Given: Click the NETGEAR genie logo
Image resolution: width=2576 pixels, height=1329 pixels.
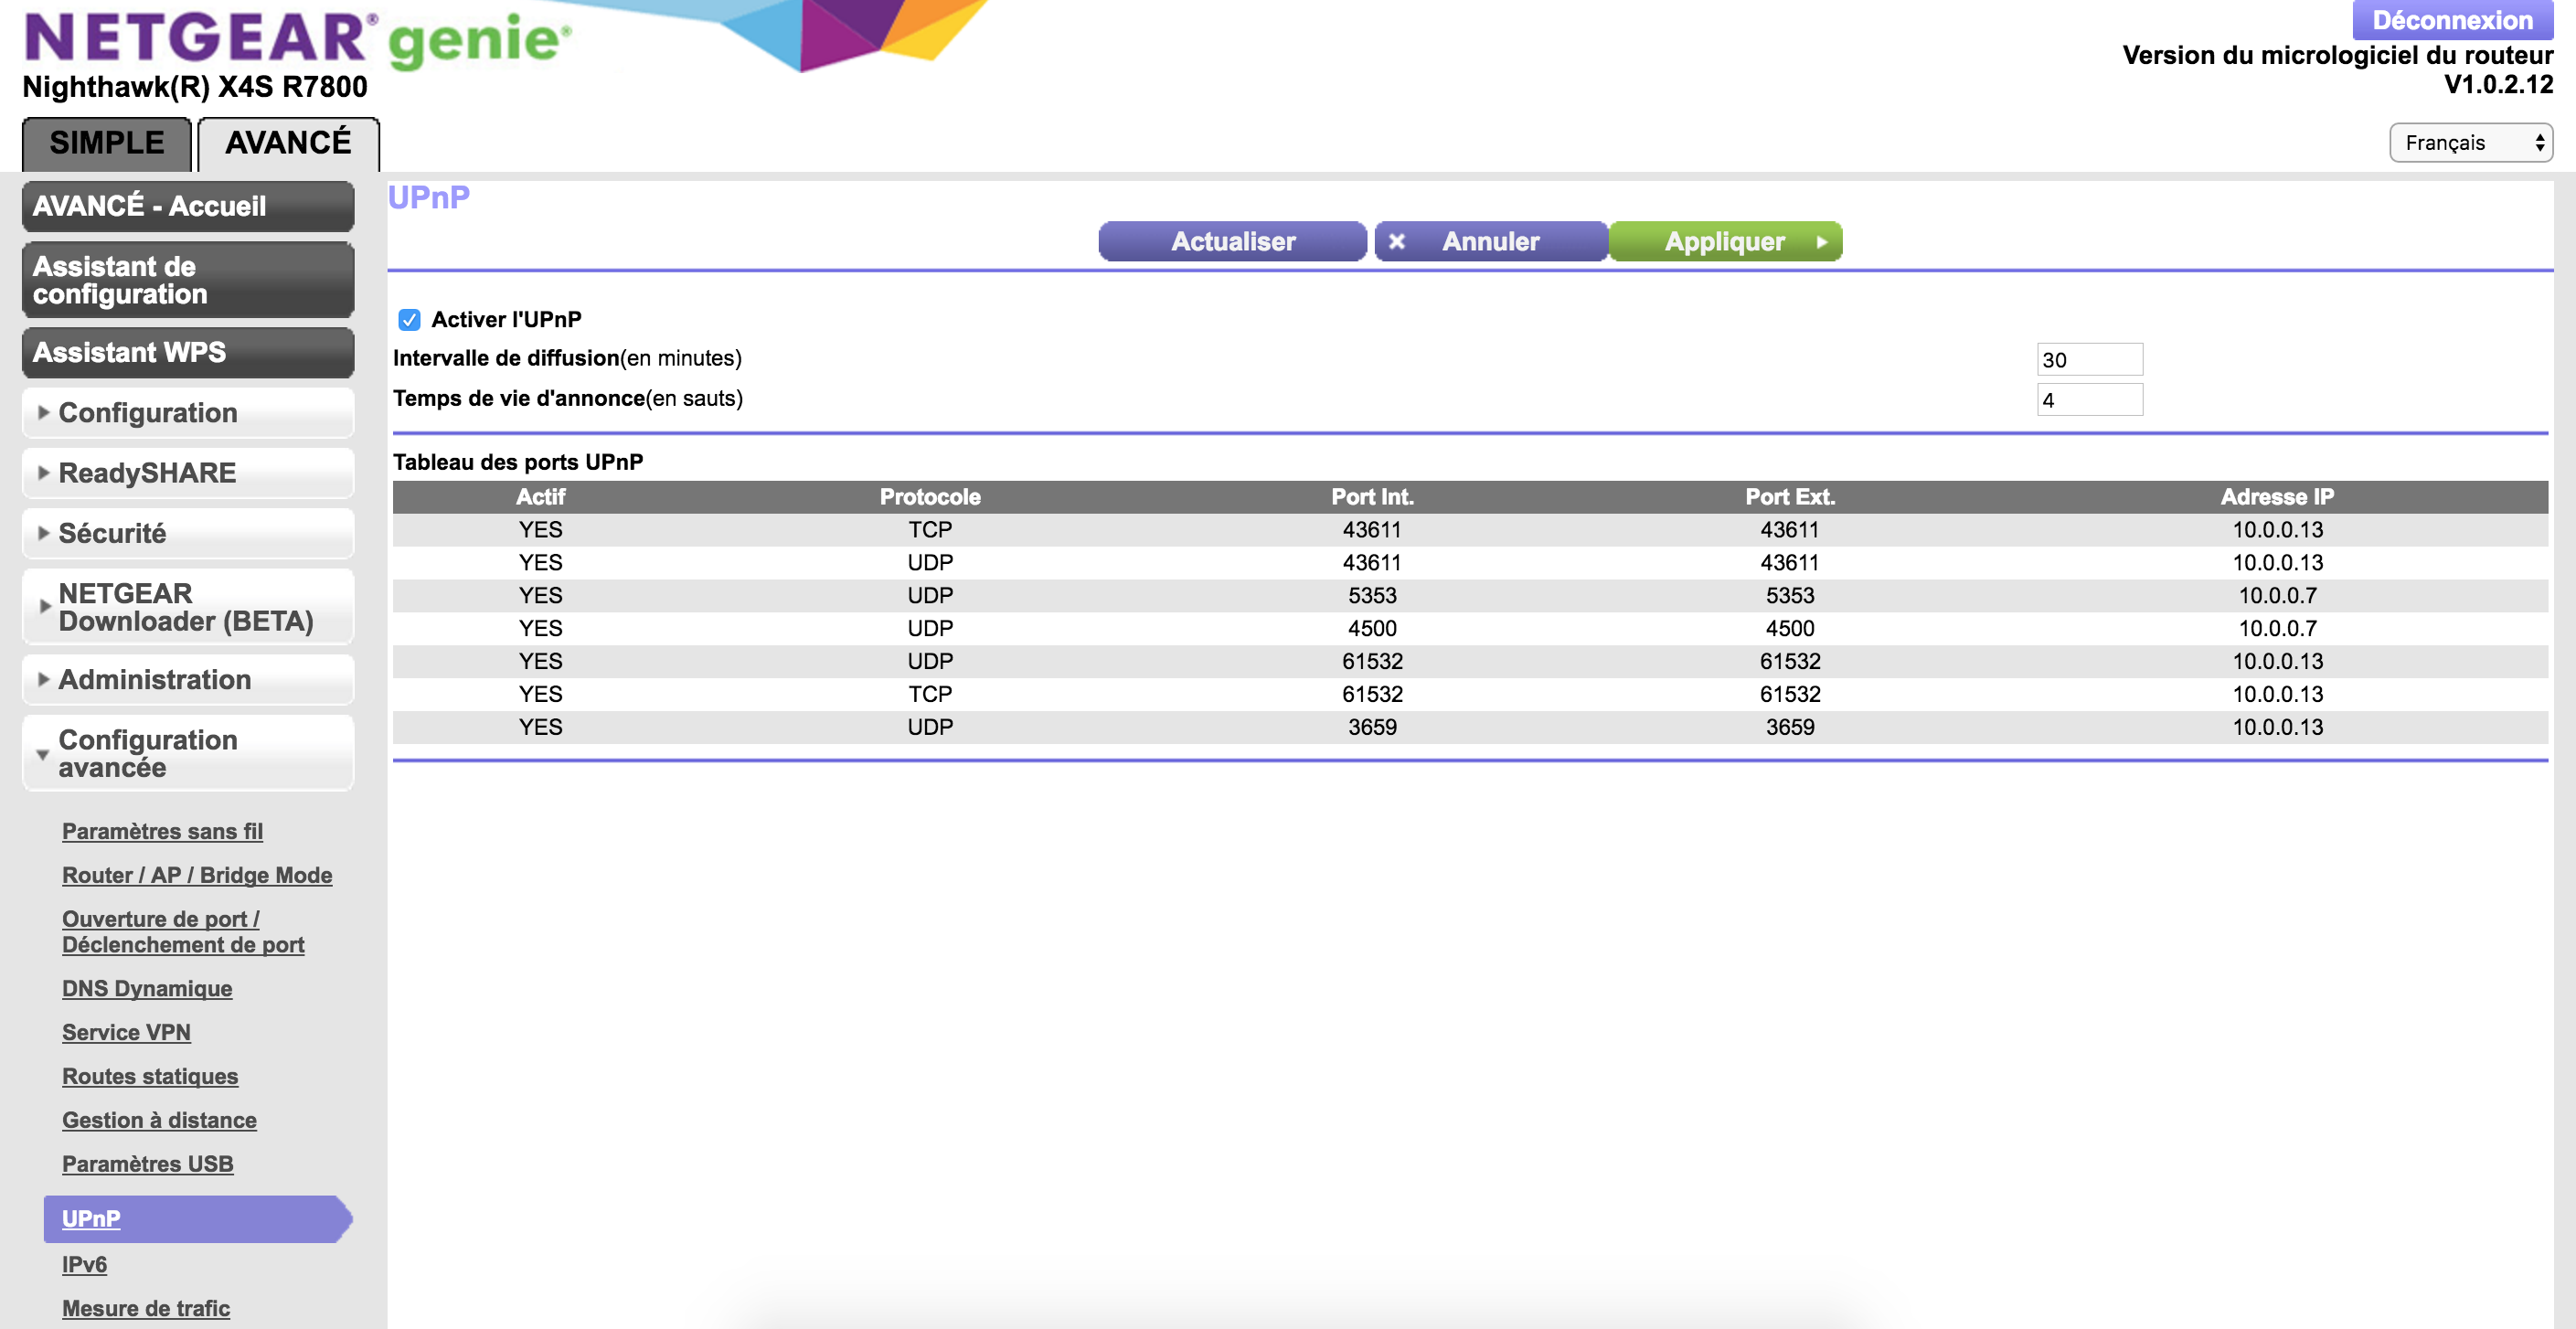Looking at the screenshot, I should [296, 40].
